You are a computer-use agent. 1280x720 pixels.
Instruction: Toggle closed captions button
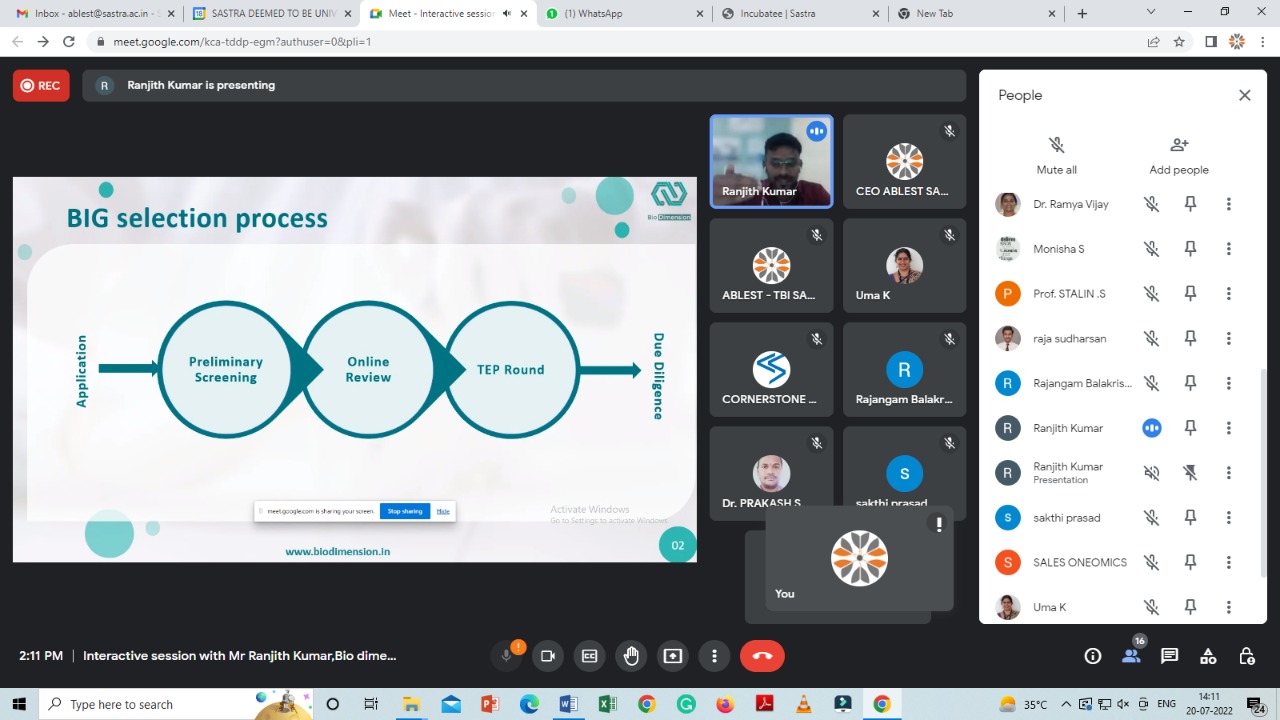(590, 656)
